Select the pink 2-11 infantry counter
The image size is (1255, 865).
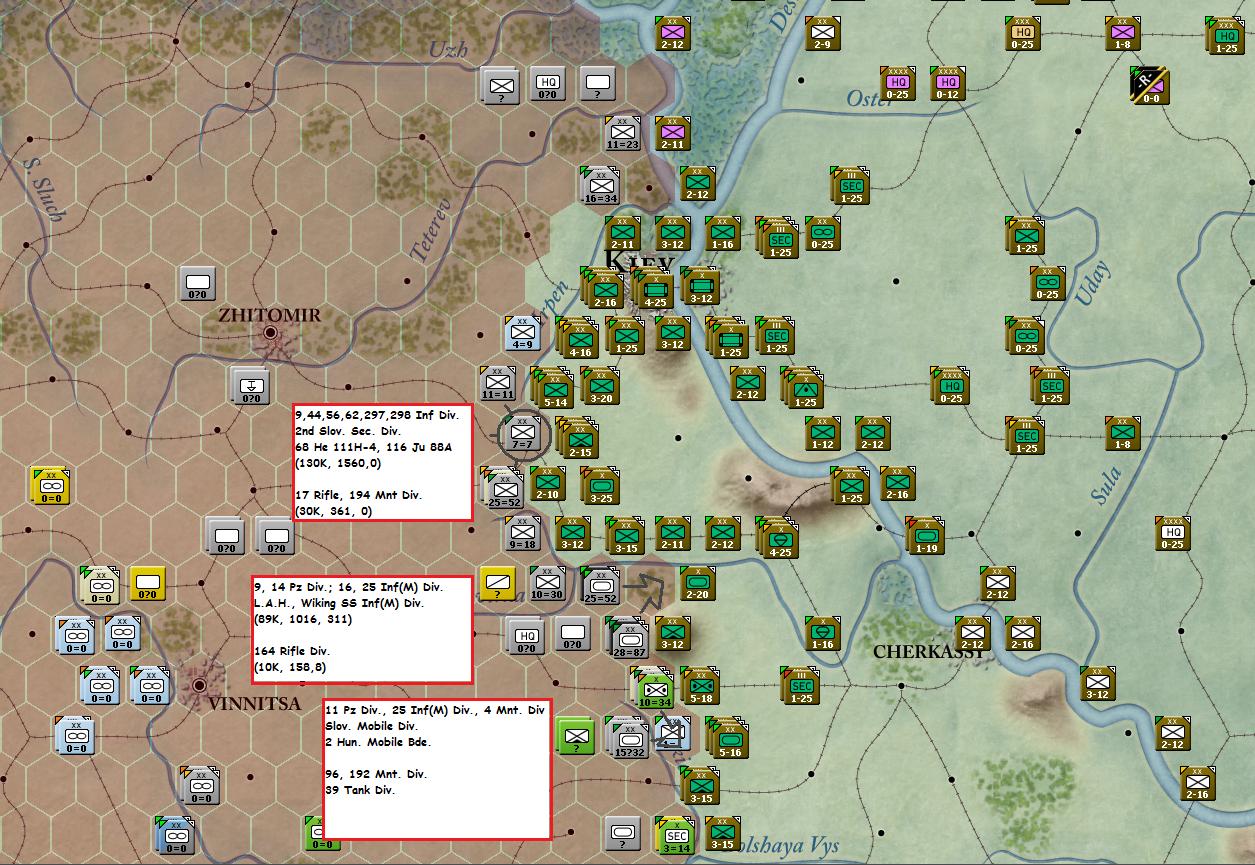tap(672, 133)
